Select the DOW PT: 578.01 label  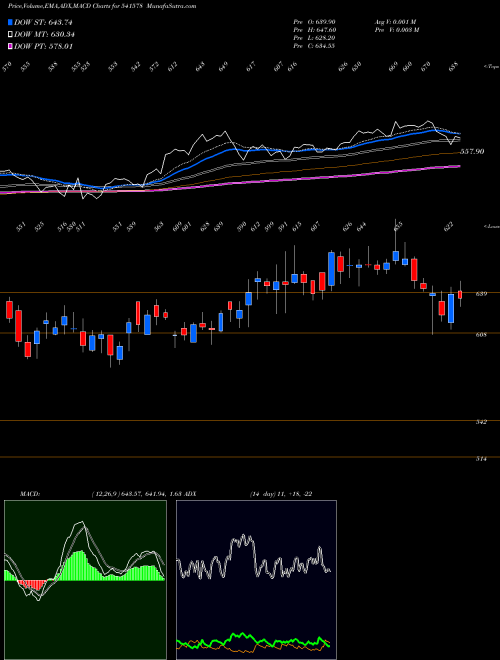tap(43, 46)
